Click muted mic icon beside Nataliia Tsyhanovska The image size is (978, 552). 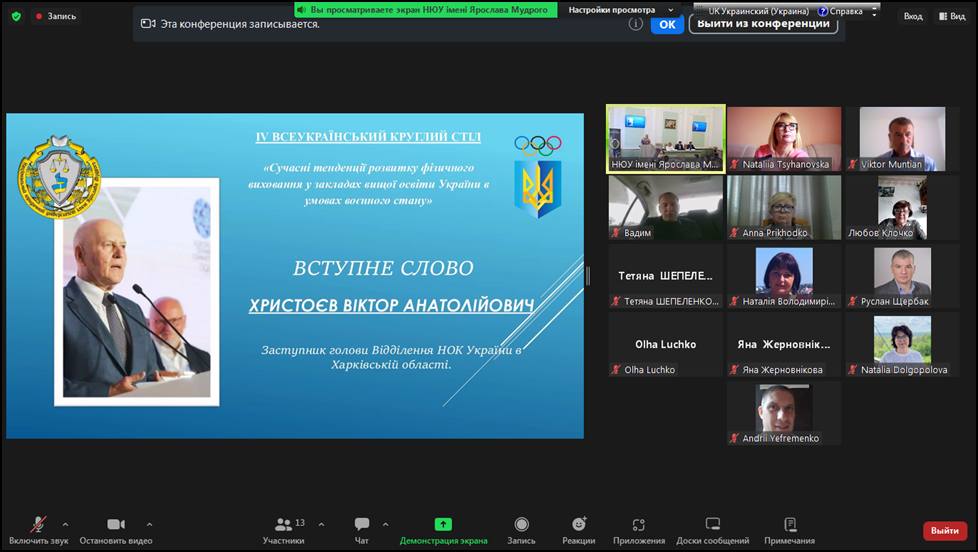click(x=735, y=164)
